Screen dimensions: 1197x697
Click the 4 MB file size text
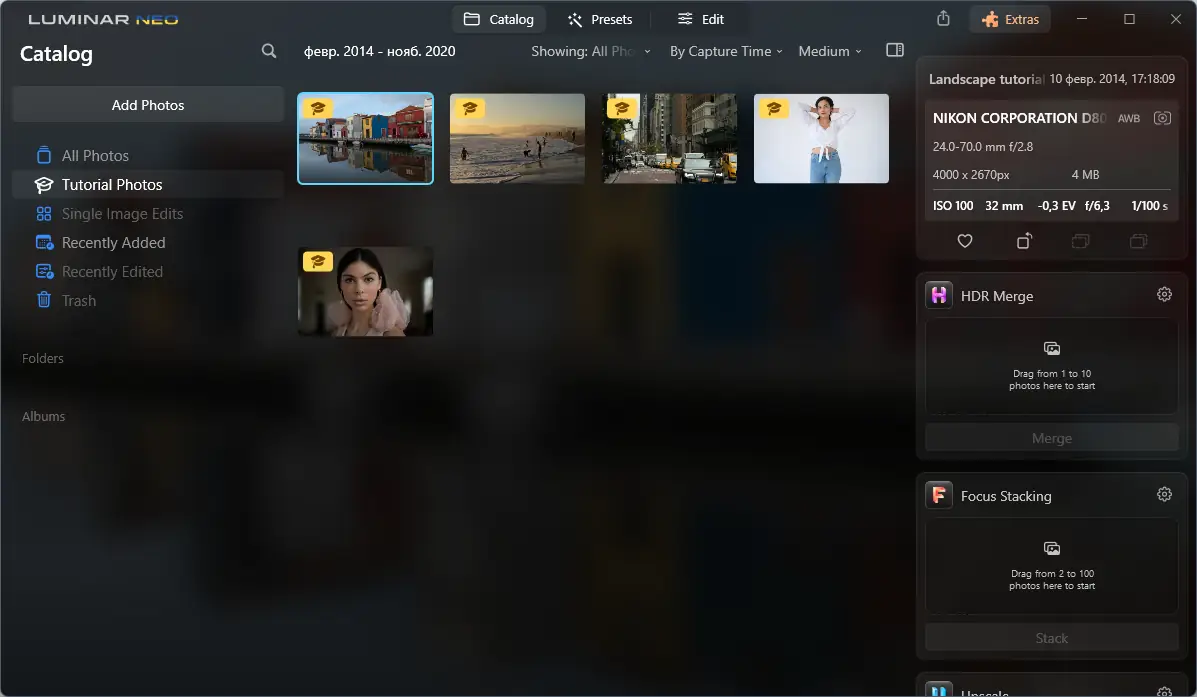tap(1086, 175)
